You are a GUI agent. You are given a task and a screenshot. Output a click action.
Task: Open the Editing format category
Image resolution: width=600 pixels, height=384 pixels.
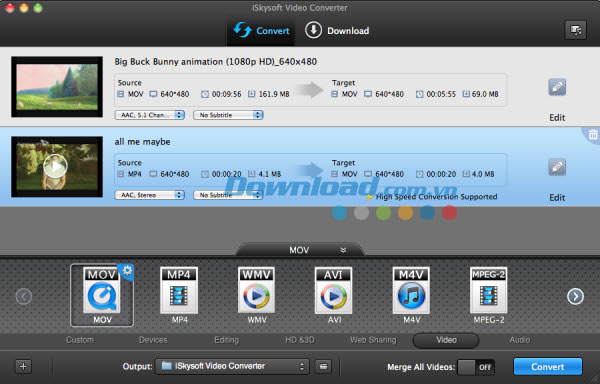[x=227, y=340]
